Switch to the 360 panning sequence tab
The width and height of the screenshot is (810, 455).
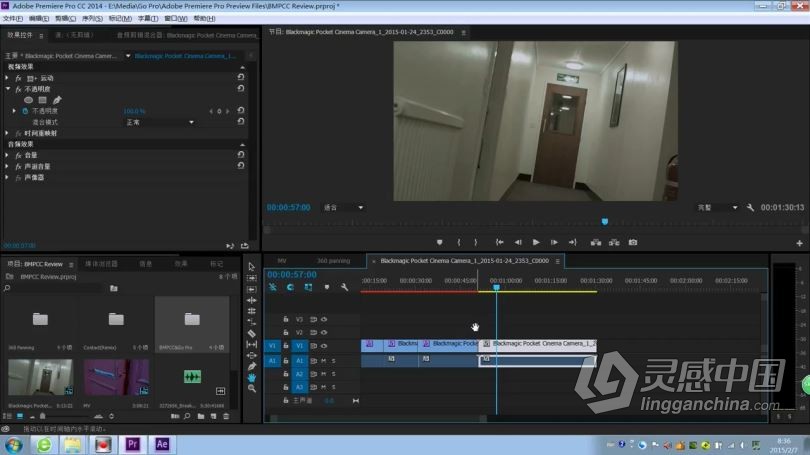333,261
